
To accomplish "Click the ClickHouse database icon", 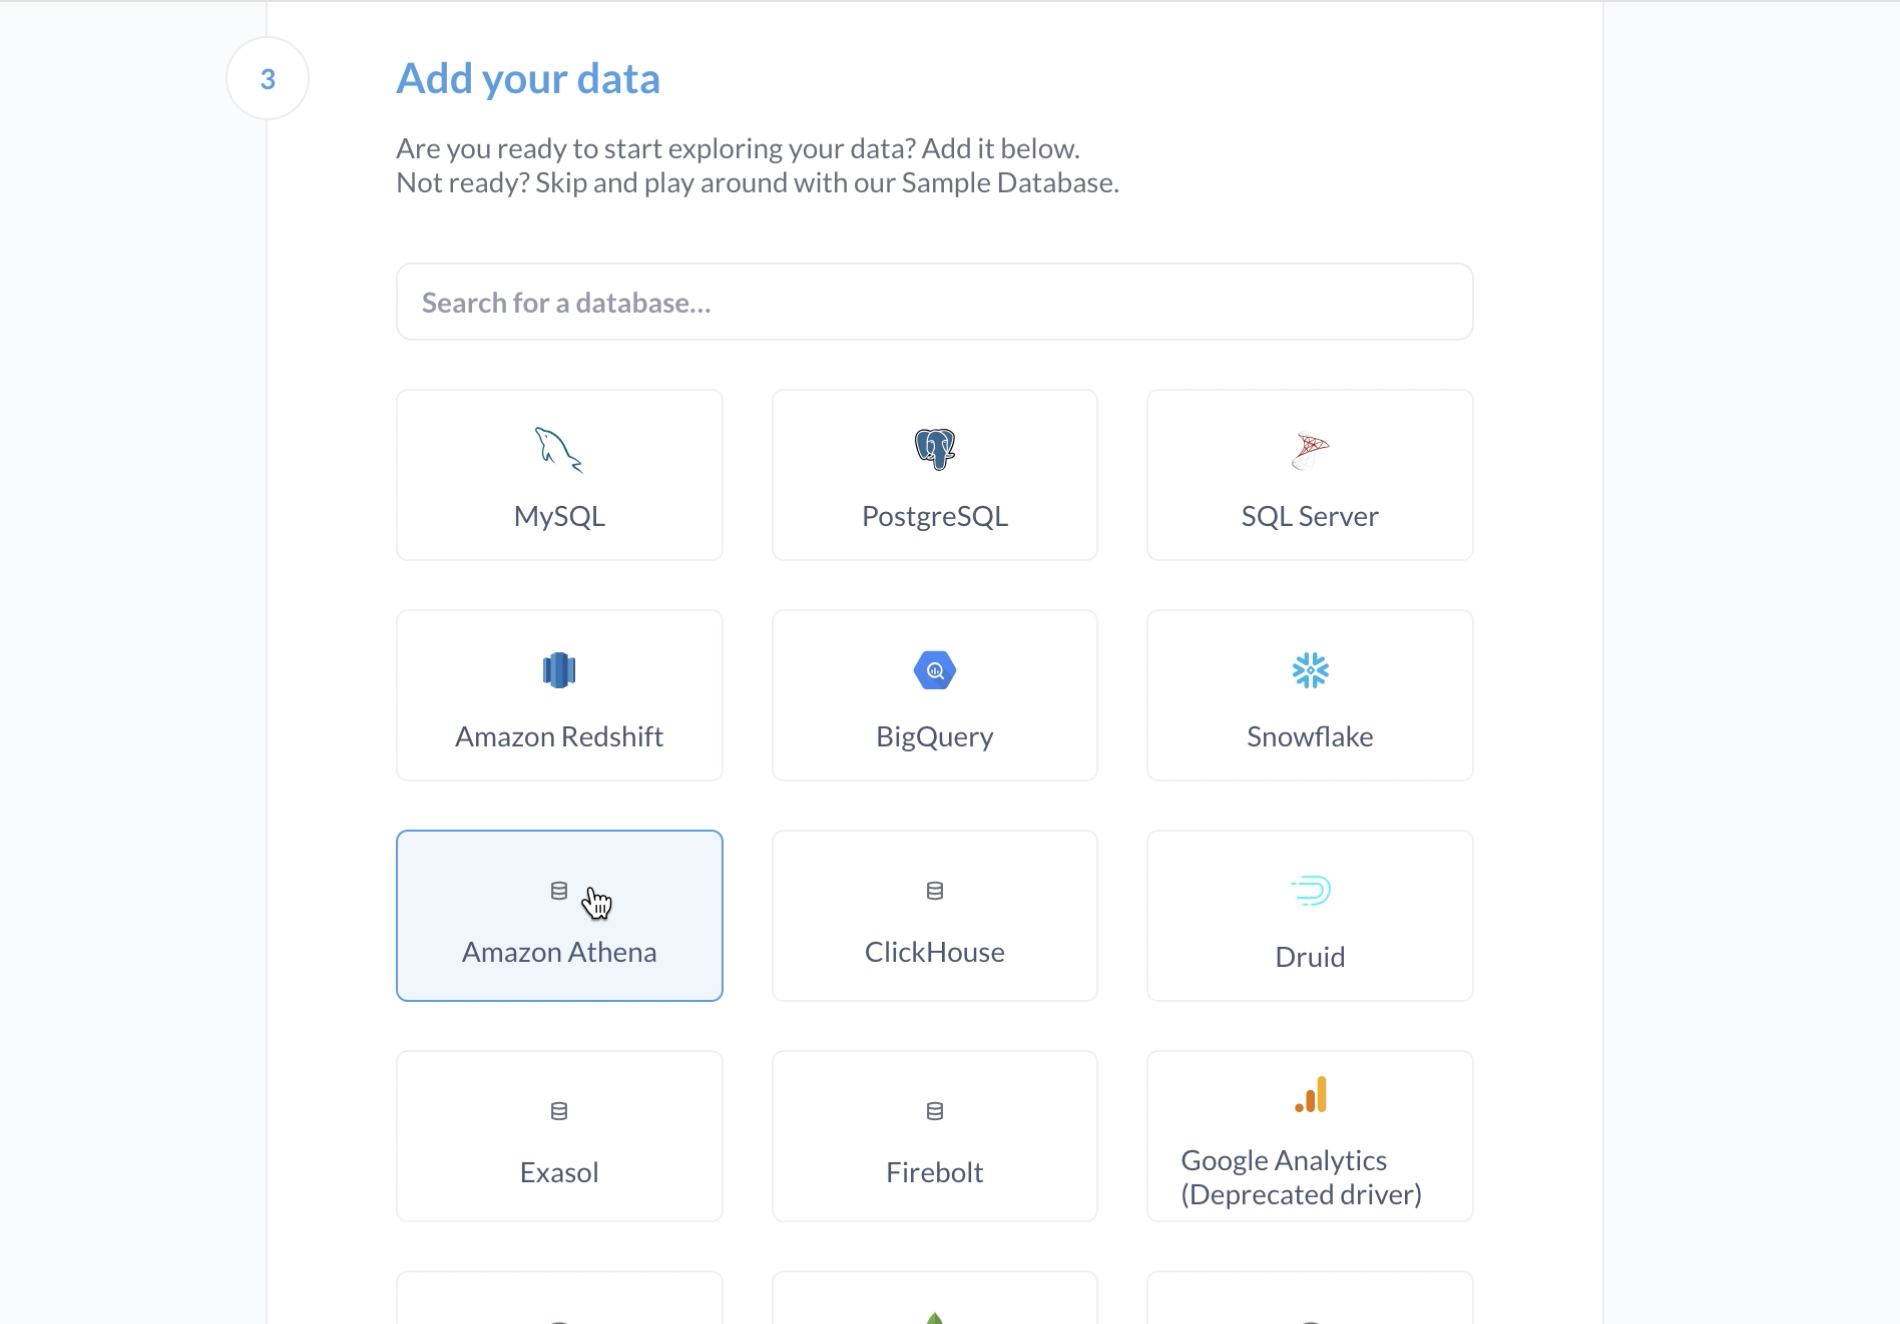I will [935, 890].
